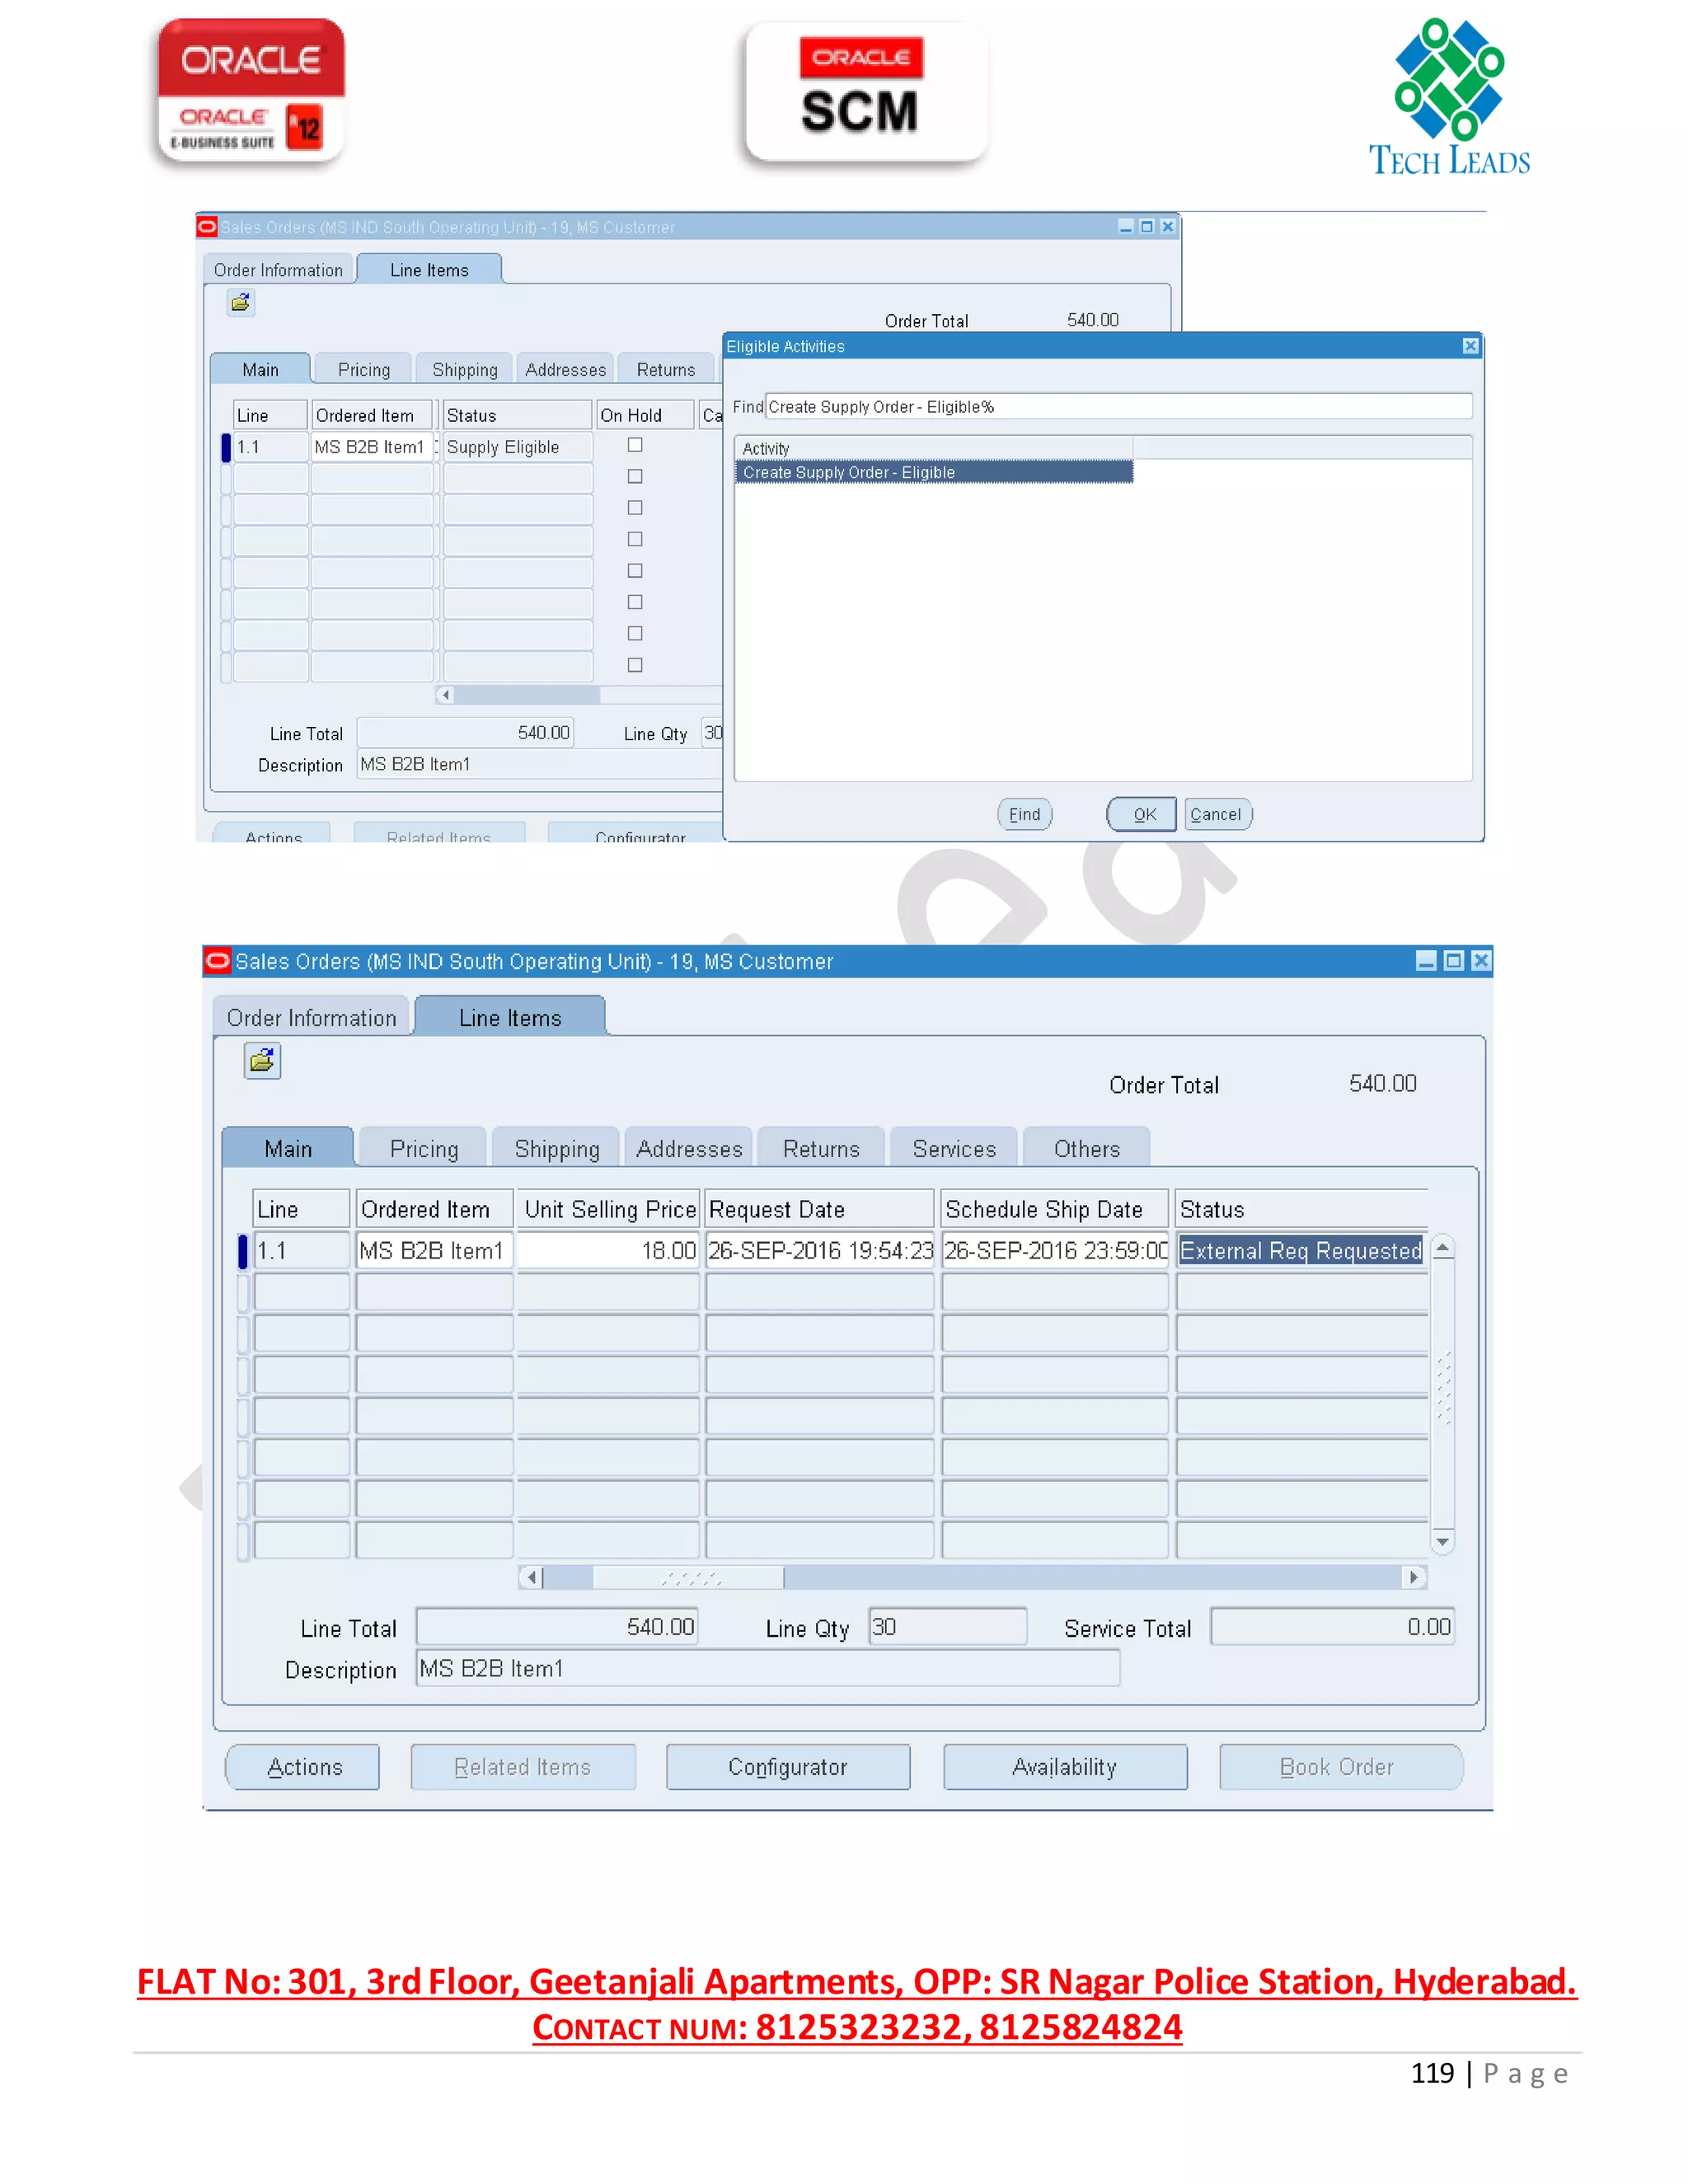This screenshot has width=1688, height=2184.
Task: Click folder attachment icon in upper window
Action: pyautogui.click(x=240, y=302)
